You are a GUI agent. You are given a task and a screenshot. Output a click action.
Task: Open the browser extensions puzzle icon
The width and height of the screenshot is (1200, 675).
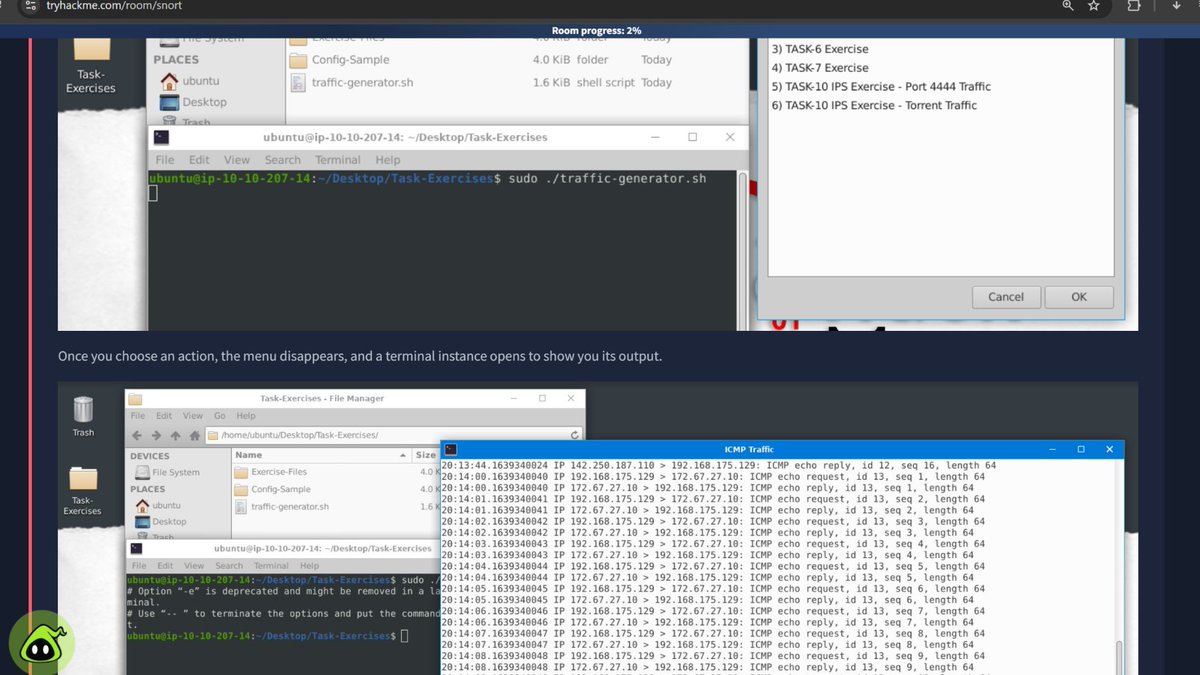click(1133, 6)
